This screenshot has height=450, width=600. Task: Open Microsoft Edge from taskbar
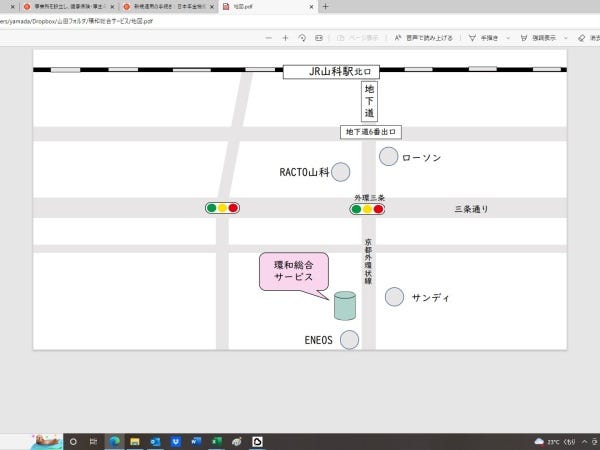coord(114,442)
